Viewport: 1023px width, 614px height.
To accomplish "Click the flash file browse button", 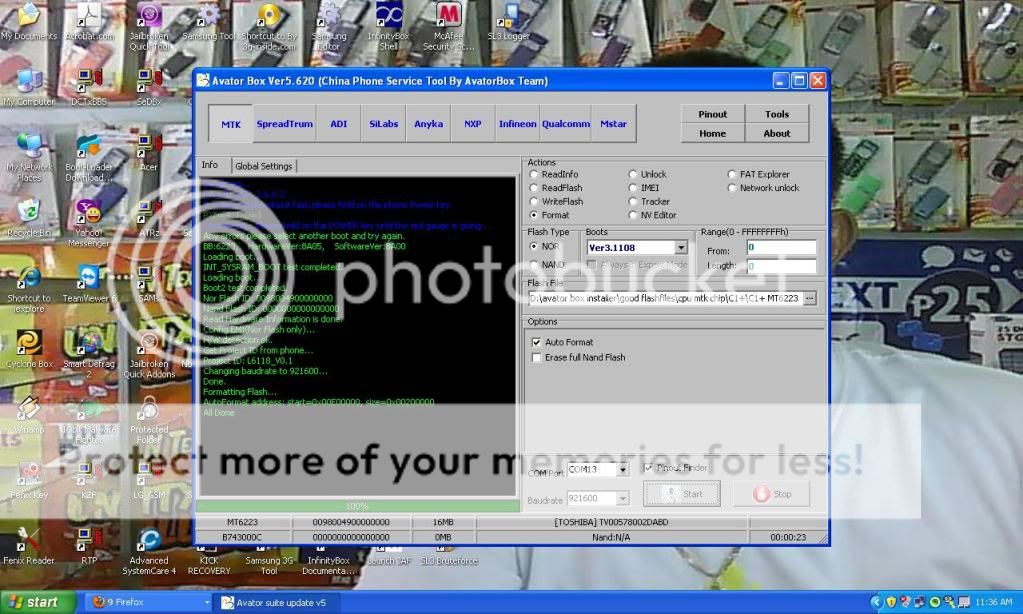I will tap(809, 298).
